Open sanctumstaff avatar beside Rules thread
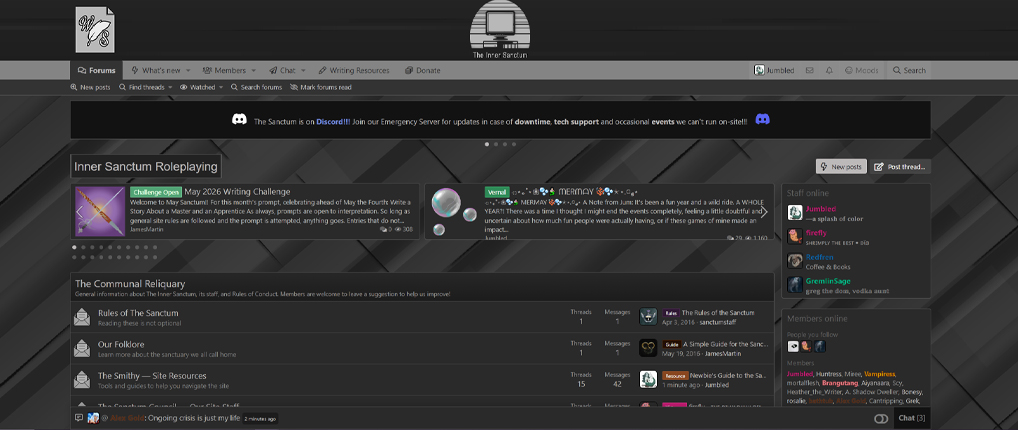 pos(647,316)
